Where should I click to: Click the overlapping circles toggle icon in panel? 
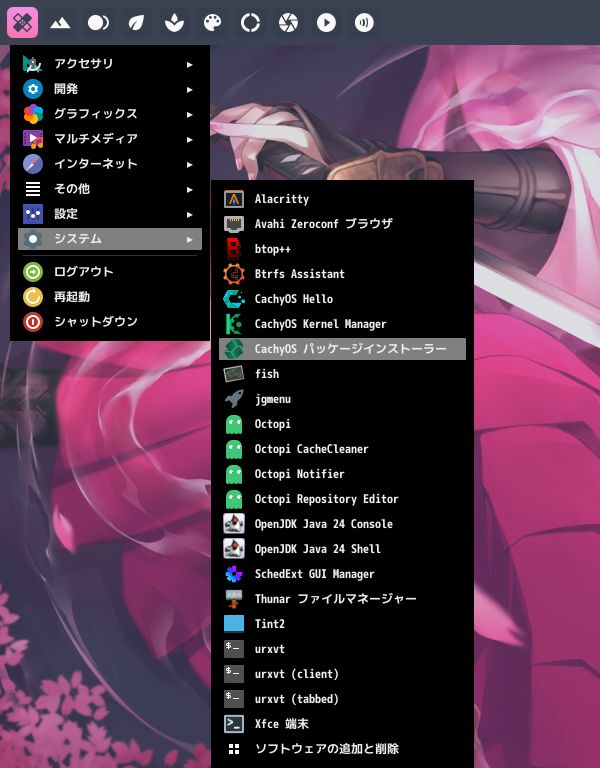tap(98, 23)
